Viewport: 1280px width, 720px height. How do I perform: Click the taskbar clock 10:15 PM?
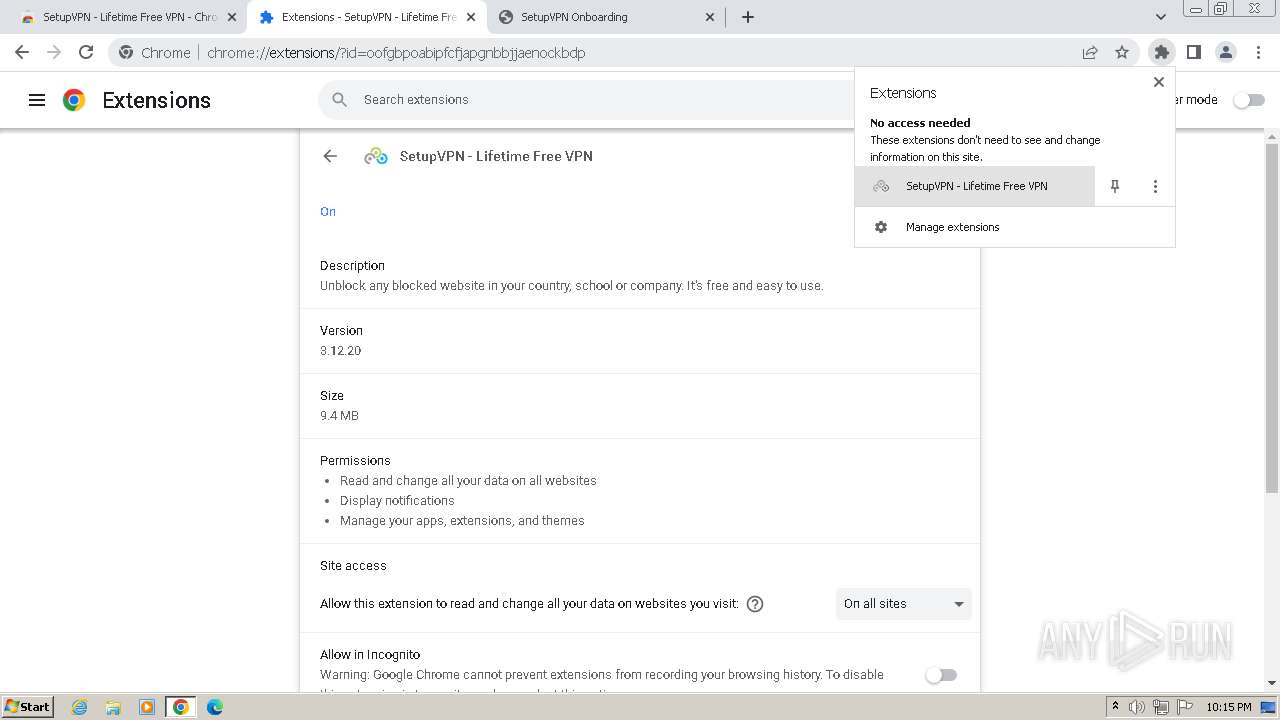pos(1229,707)
